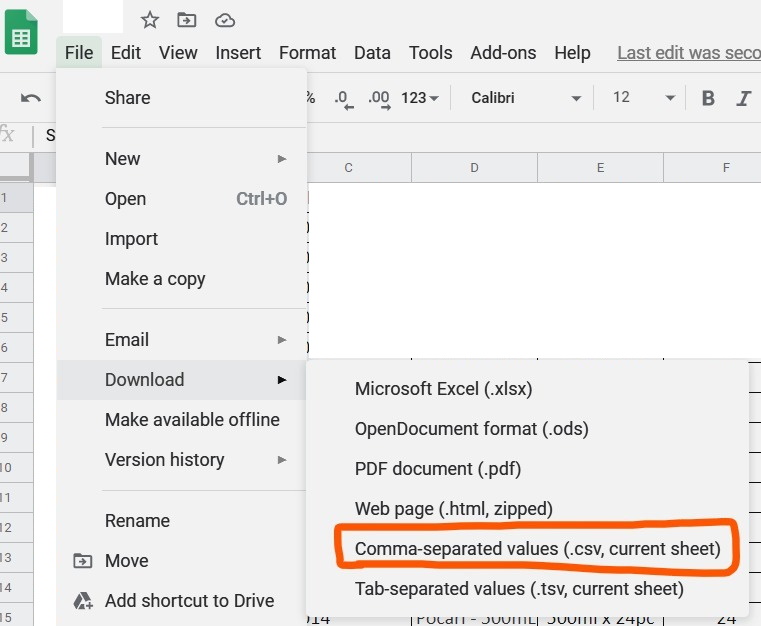Open the Format menu
Image resolution: width=761 pixels, height=626 pixels.
click(x=307, y=52)
